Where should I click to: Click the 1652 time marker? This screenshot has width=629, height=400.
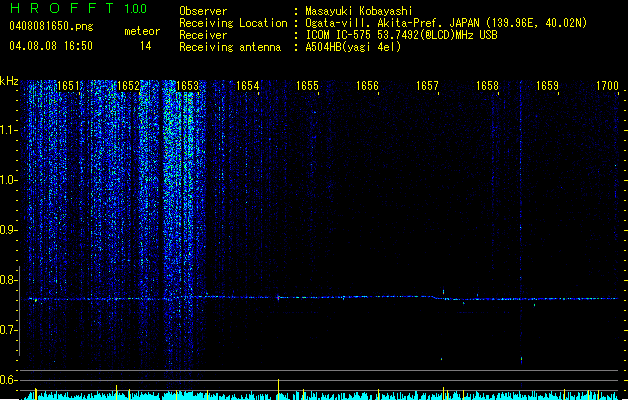(x=128, y=86)
